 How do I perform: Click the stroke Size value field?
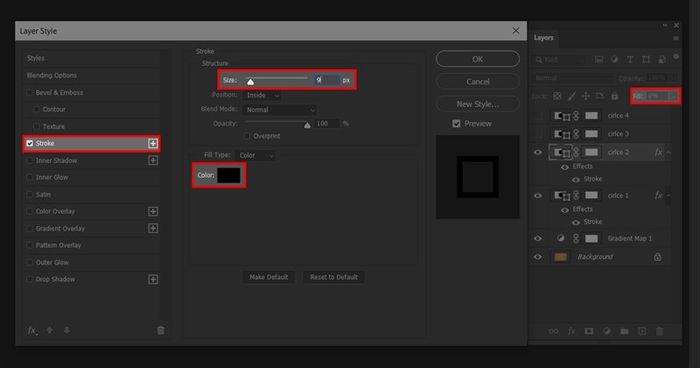click(x=327, y=80)
